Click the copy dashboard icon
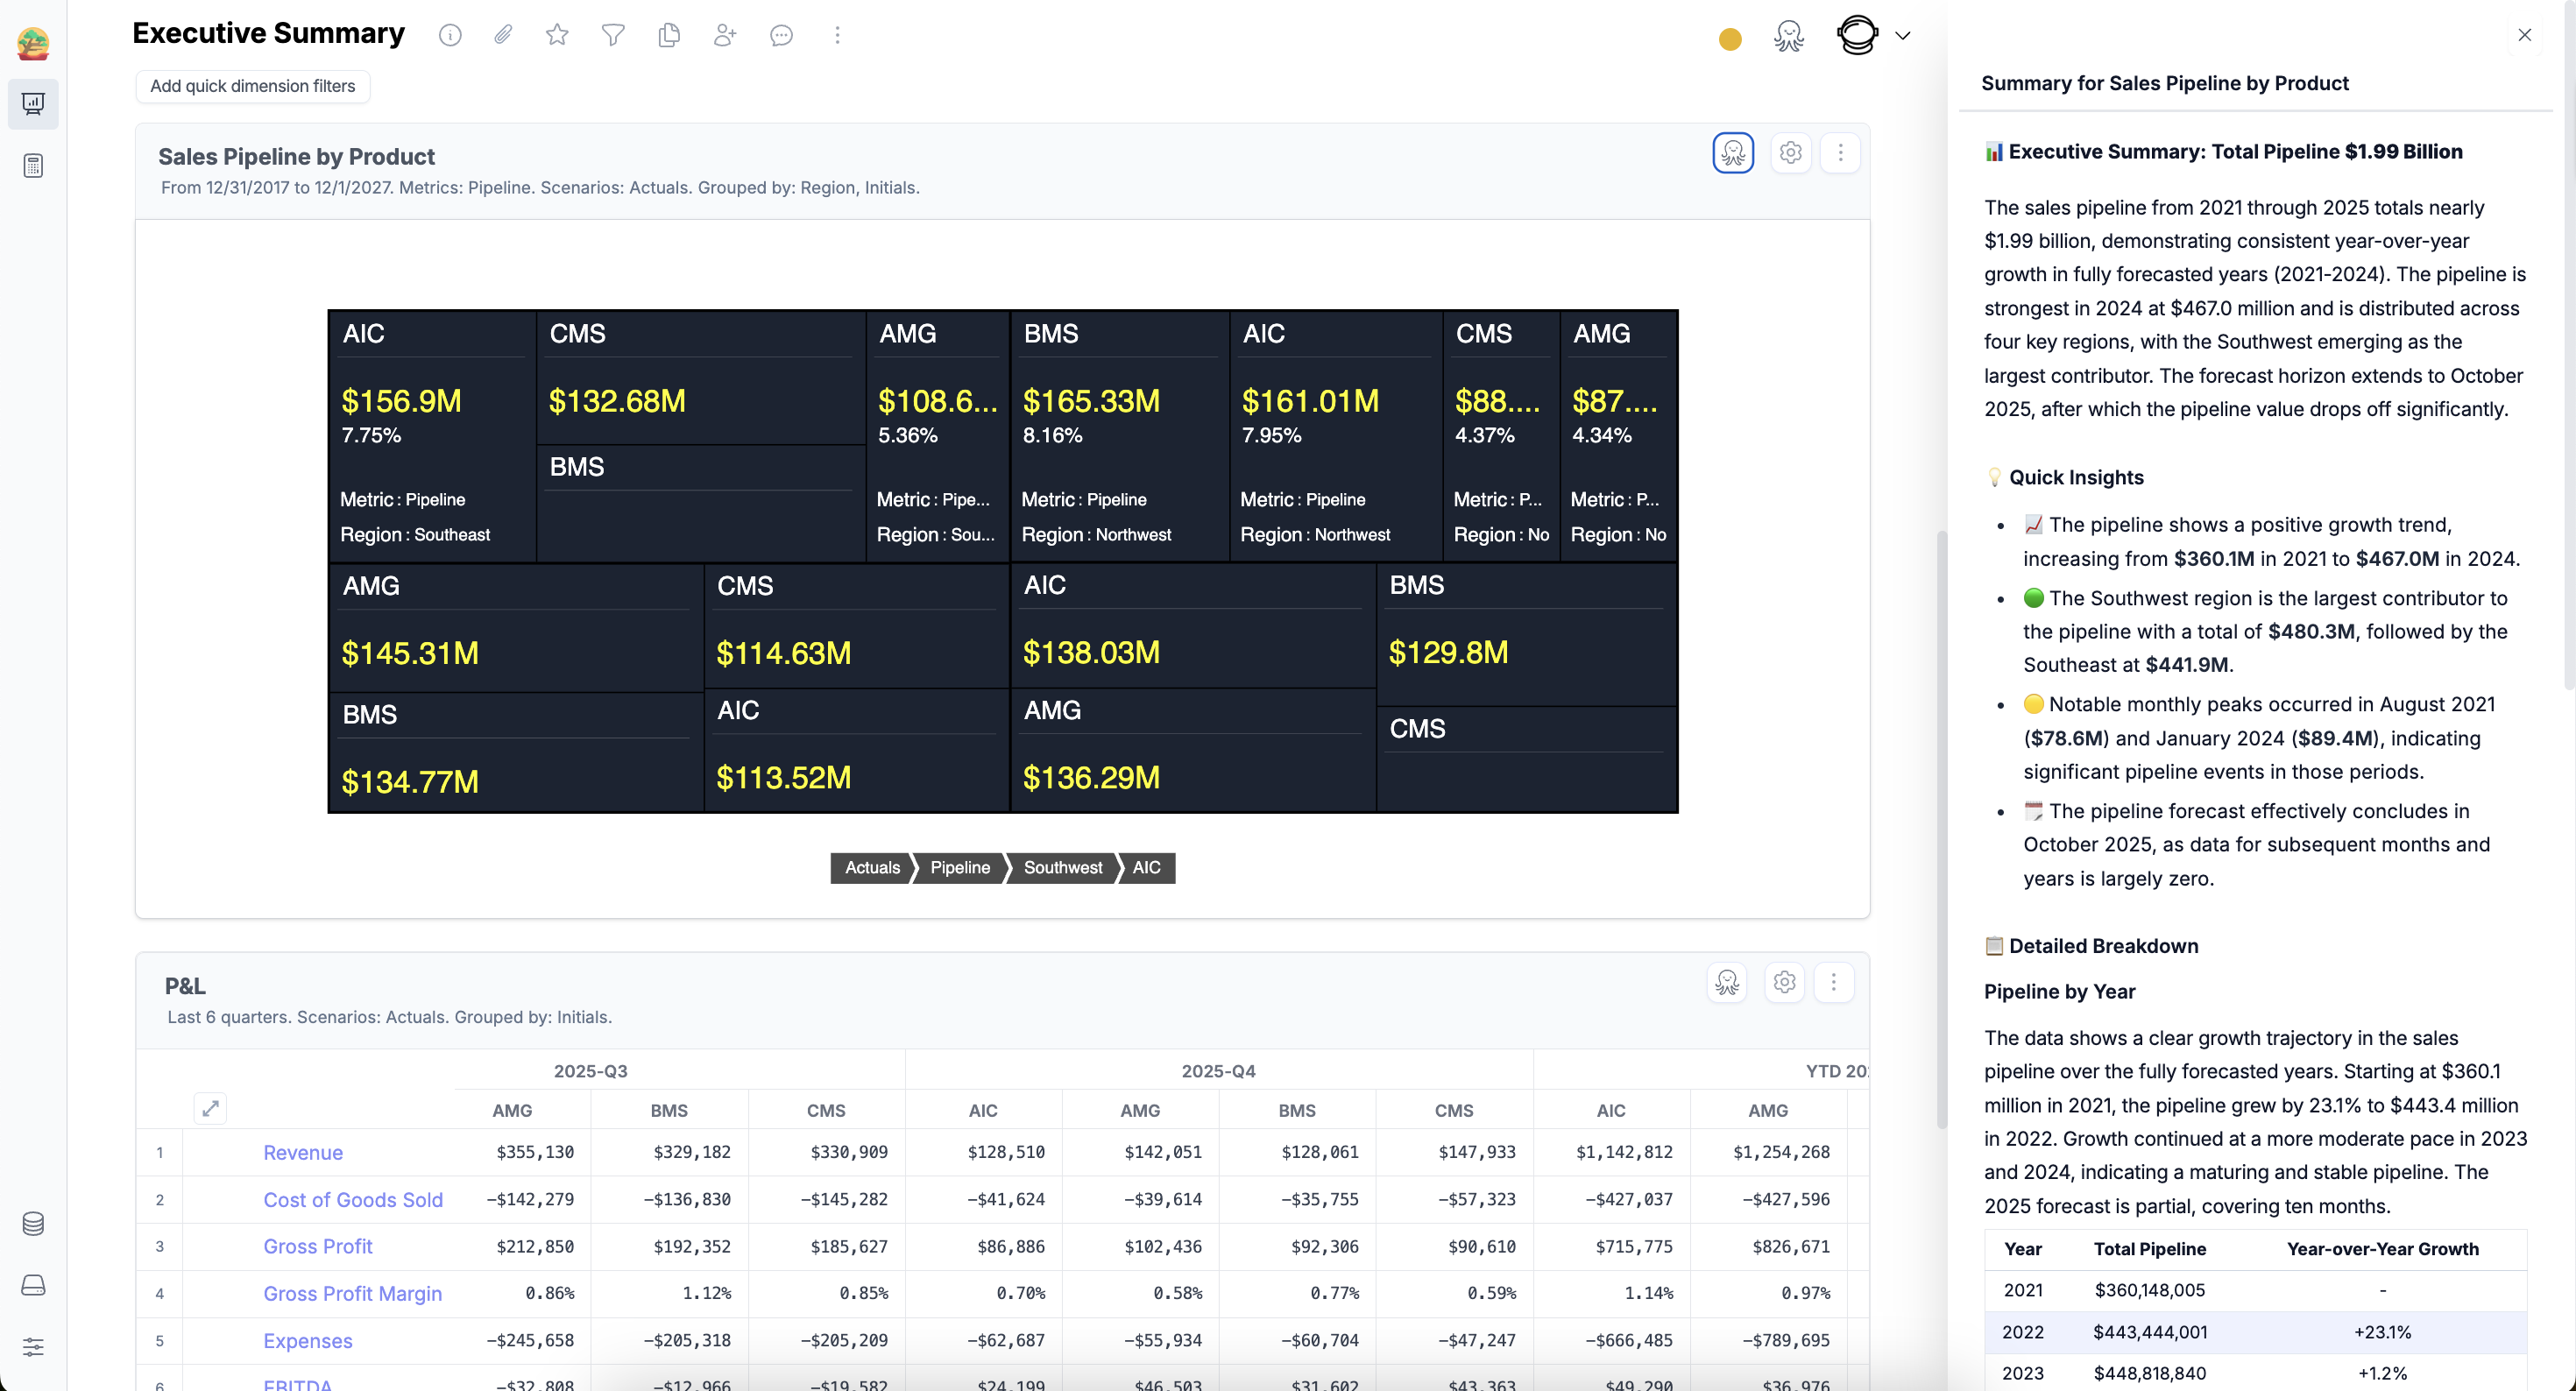2576x1391 pixels. (x=669, y=35)
